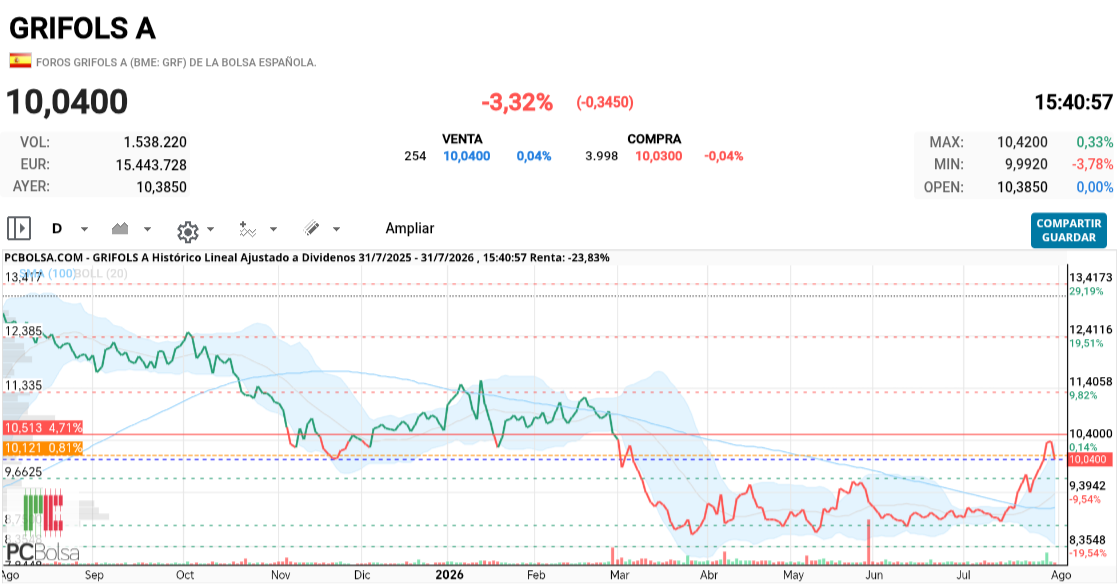
Task: Click the COMPRA column heading
Action: tap(654, 139)
